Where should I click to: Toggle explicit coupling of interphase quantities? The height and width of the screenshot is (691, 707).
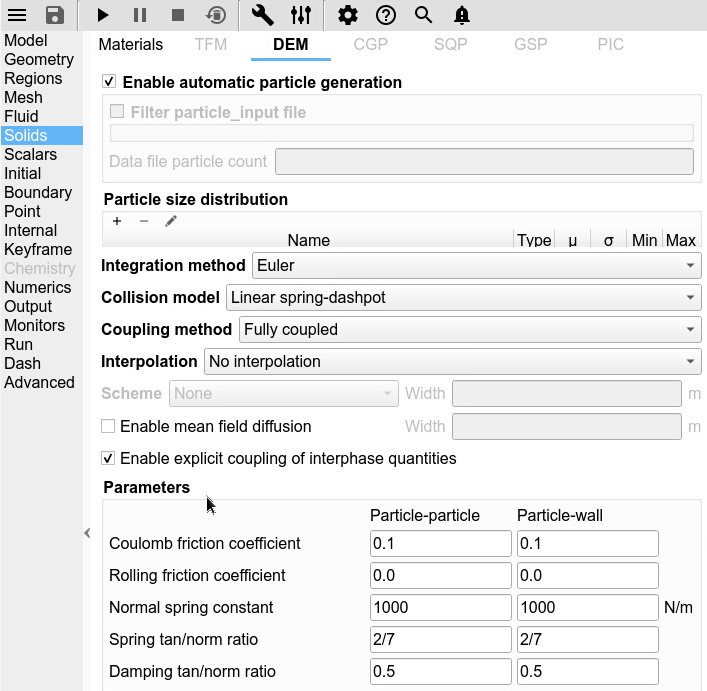click(109, 459)
